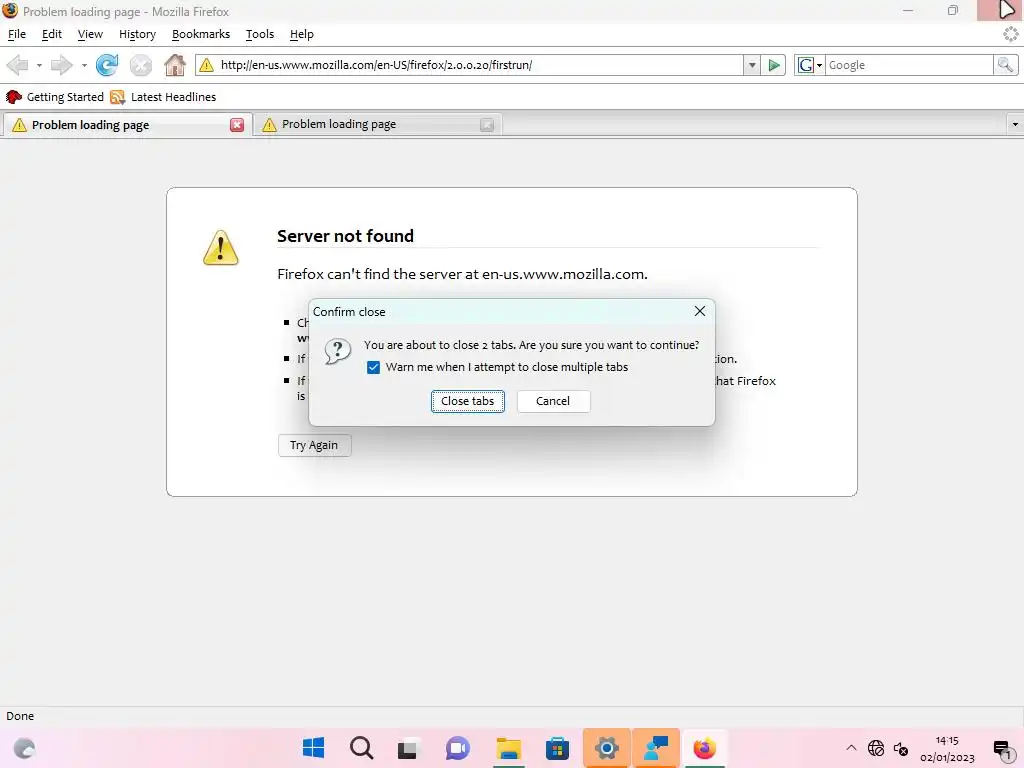Open the notification center icon
This screenshot has width=1024, height=768.
(1002, 749)
